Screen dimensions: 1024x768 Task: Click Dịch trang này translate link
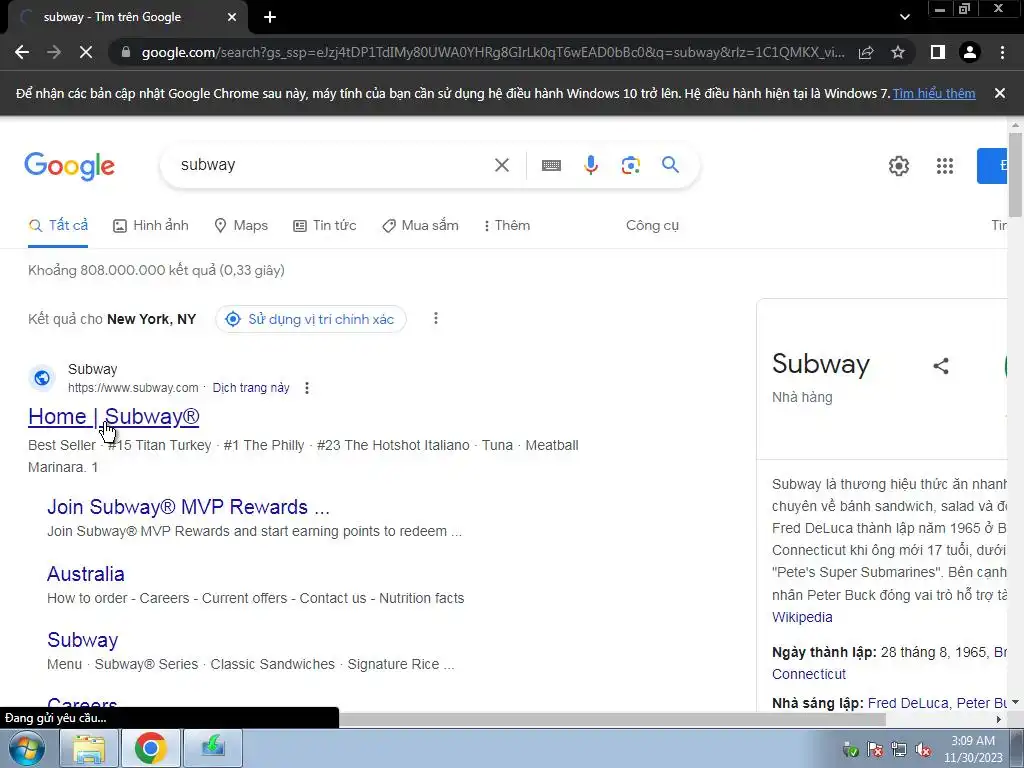(251, 388)
